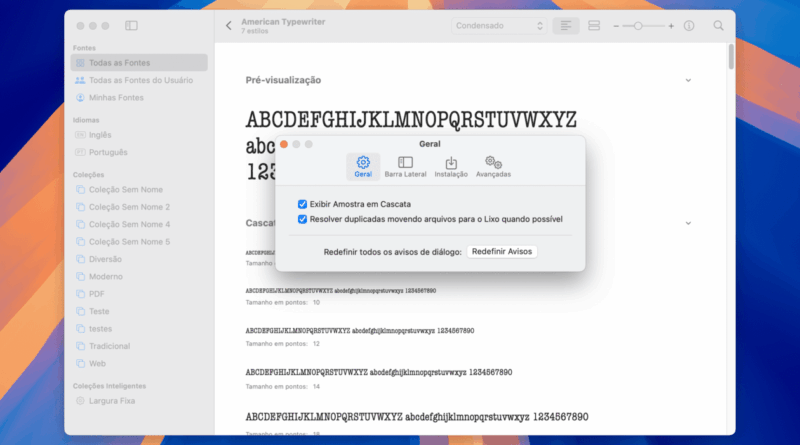Click the American Typewriter title text
The image size is (800, 445).
pyautogui.click(x=283, y=22)
